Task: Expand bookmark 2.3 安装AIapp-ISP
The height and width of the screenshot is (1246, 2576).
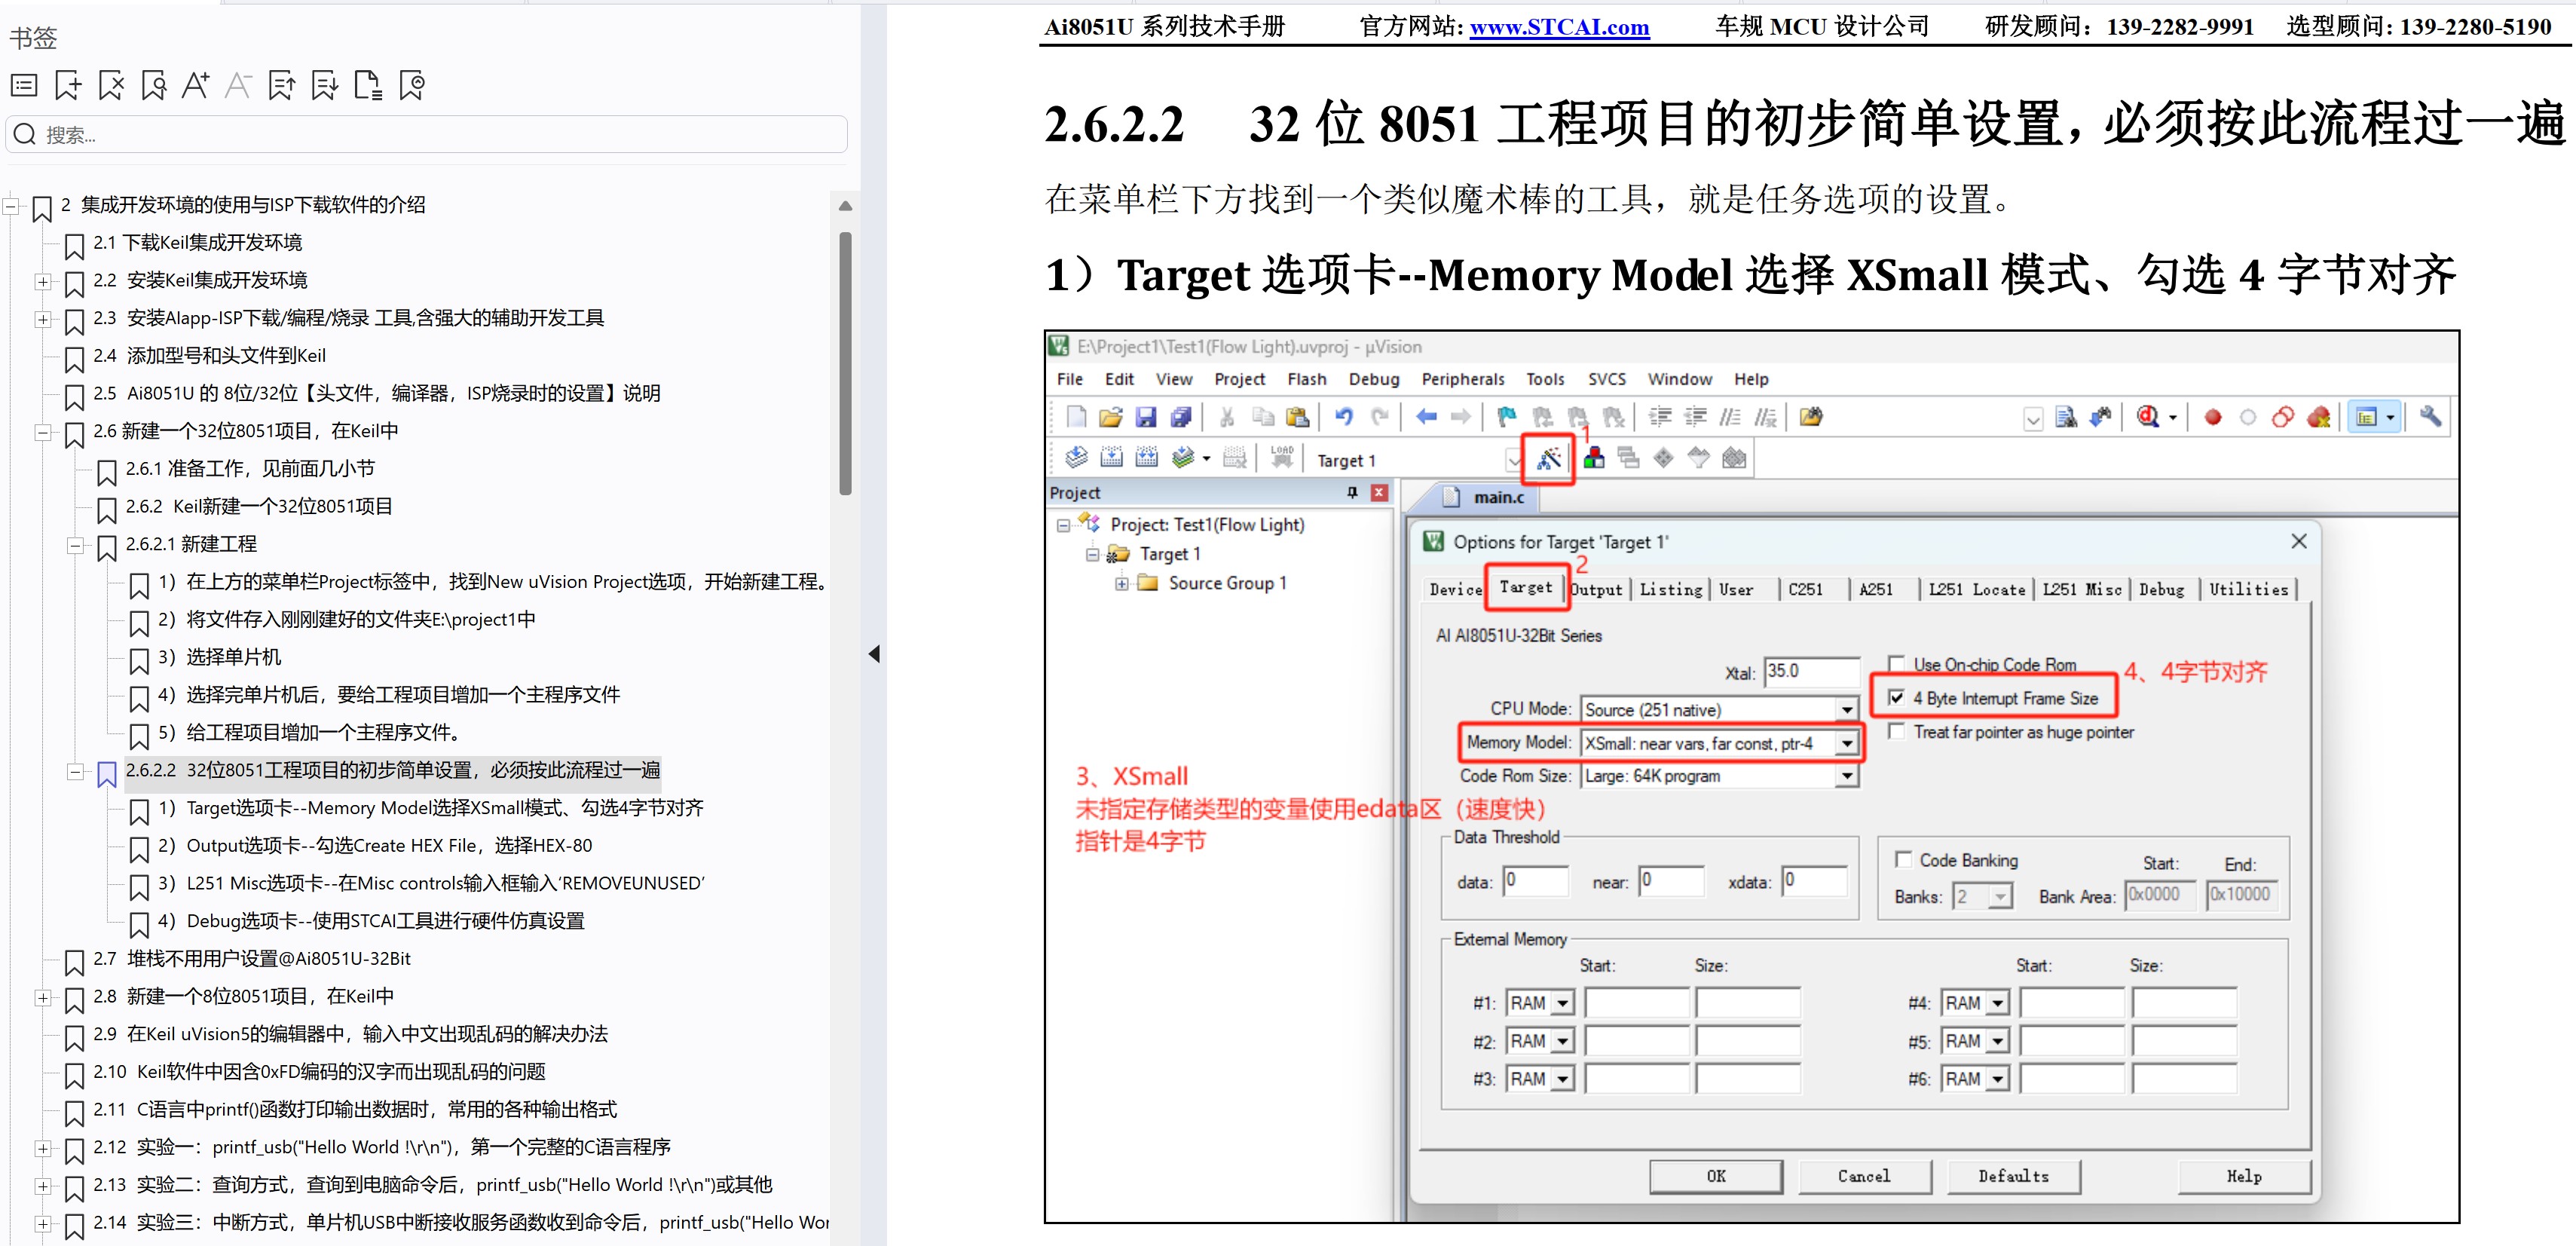Action: coord(42,320)
